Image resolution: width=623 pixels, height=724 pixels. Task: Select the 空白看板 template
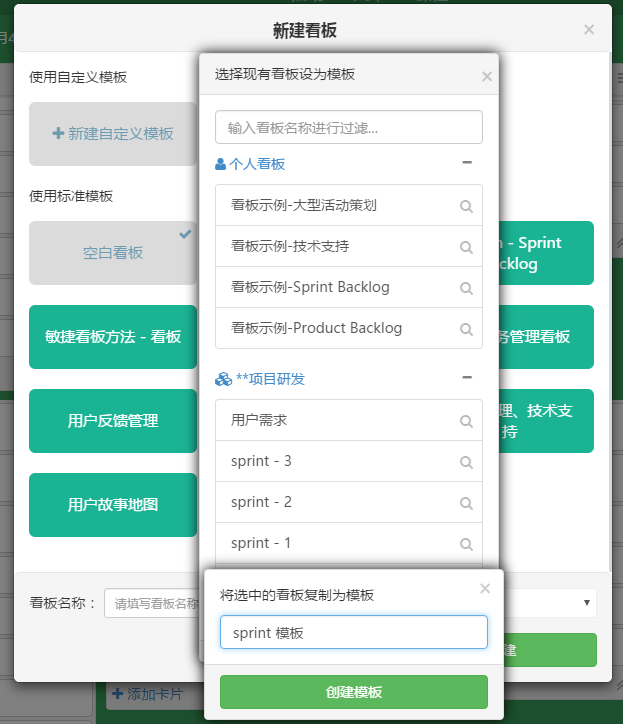[113, 253]
